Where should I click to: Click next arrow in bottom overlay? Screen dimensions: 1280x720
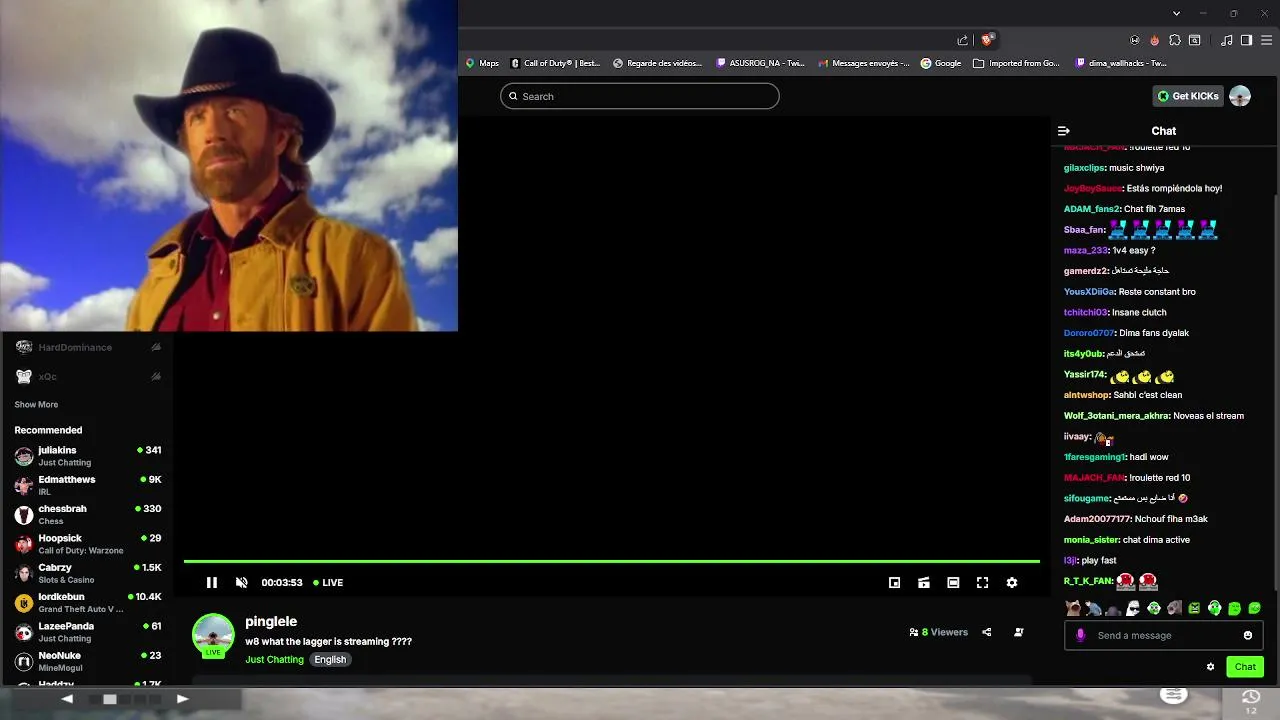coord(182,699)
